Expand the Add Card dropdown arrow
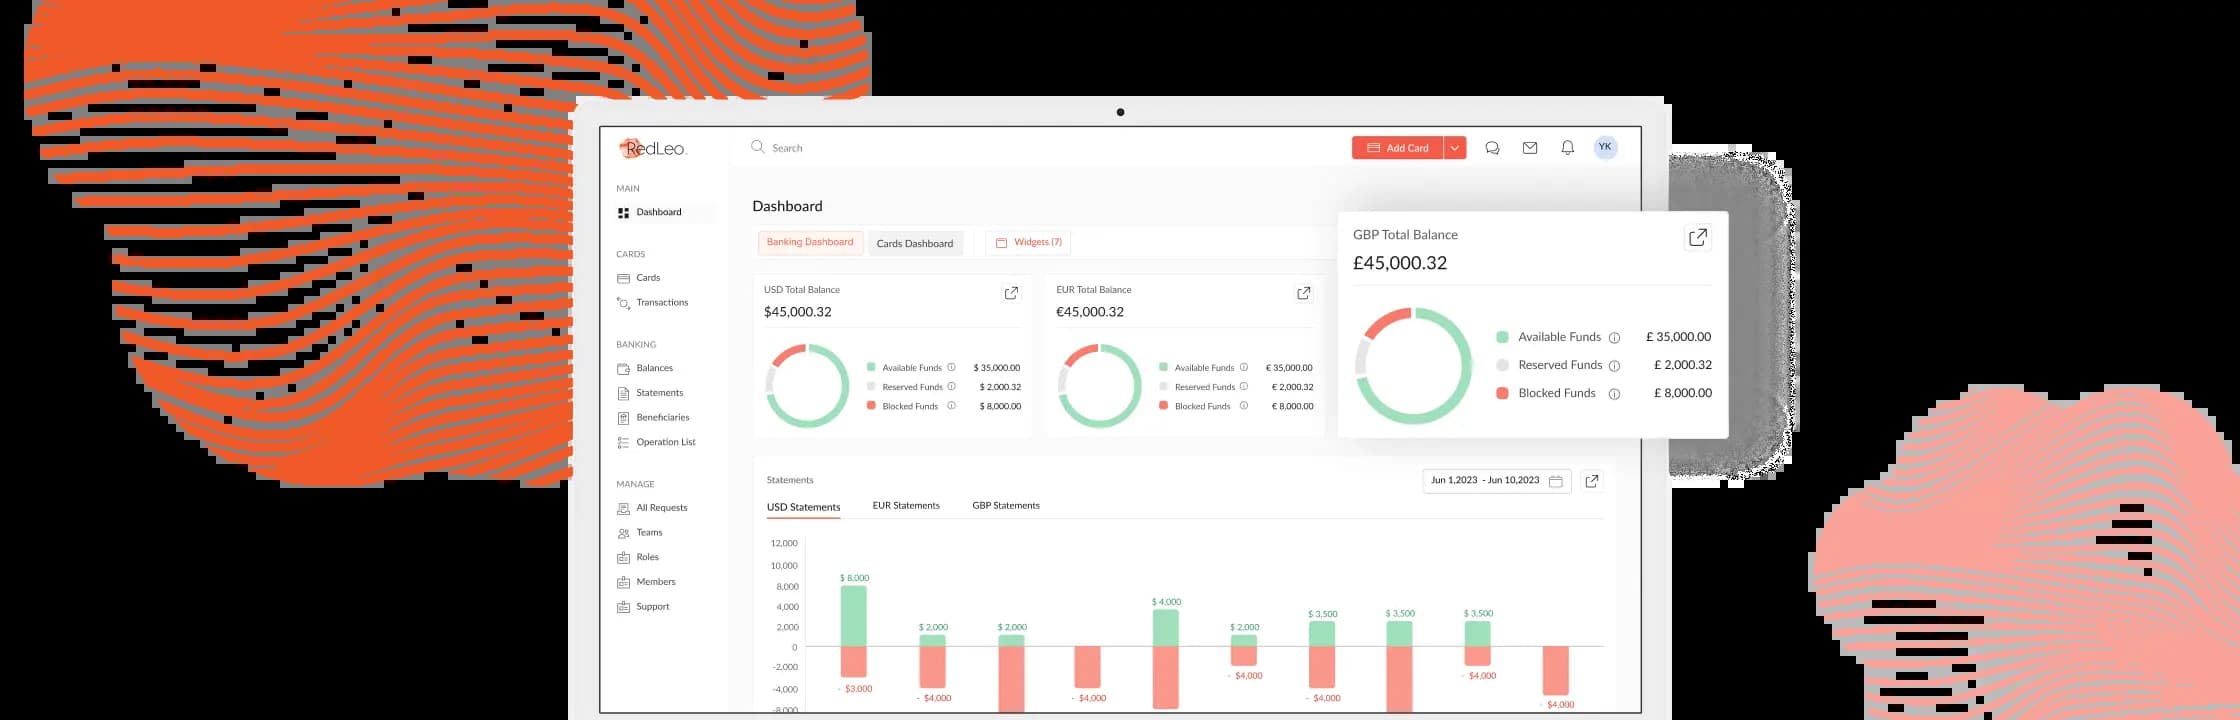2240x720 pixels. click(x=1455, y=148)
